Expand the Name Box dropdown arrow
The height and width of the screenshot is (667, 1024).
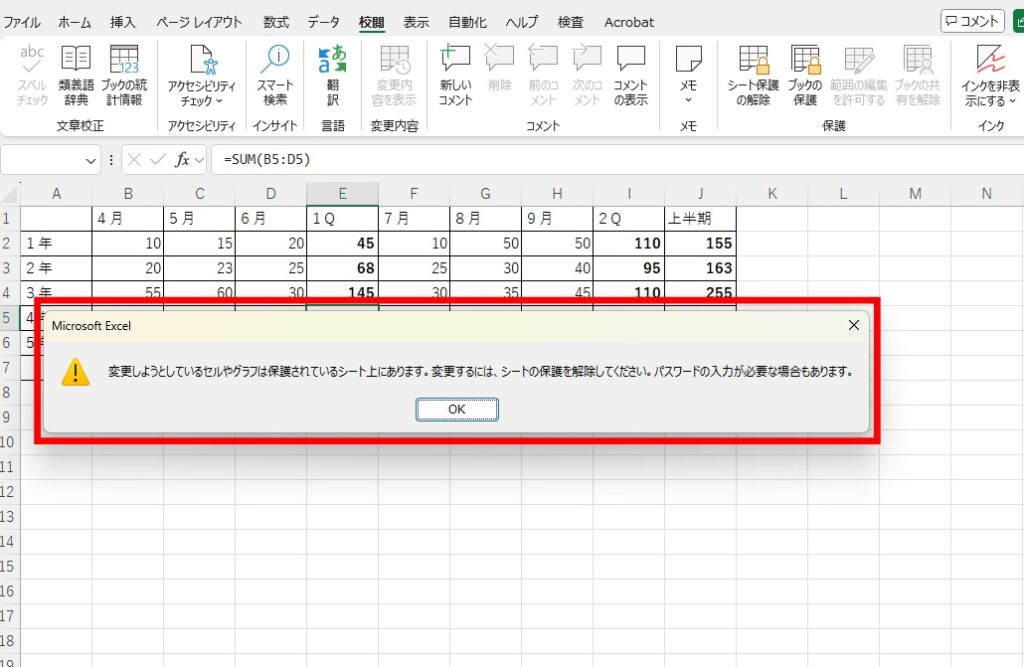pyautogui.click(x=92, y=160)
